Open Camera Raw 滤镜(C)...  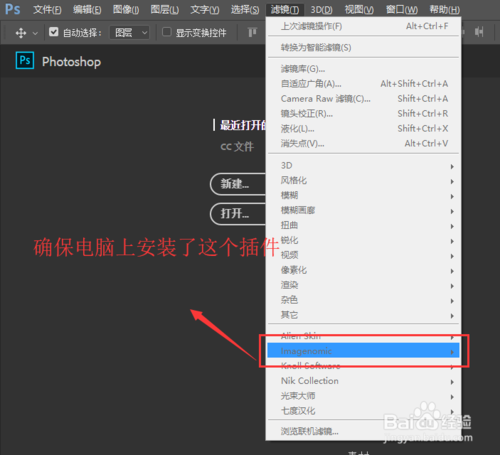click(364, 98)
